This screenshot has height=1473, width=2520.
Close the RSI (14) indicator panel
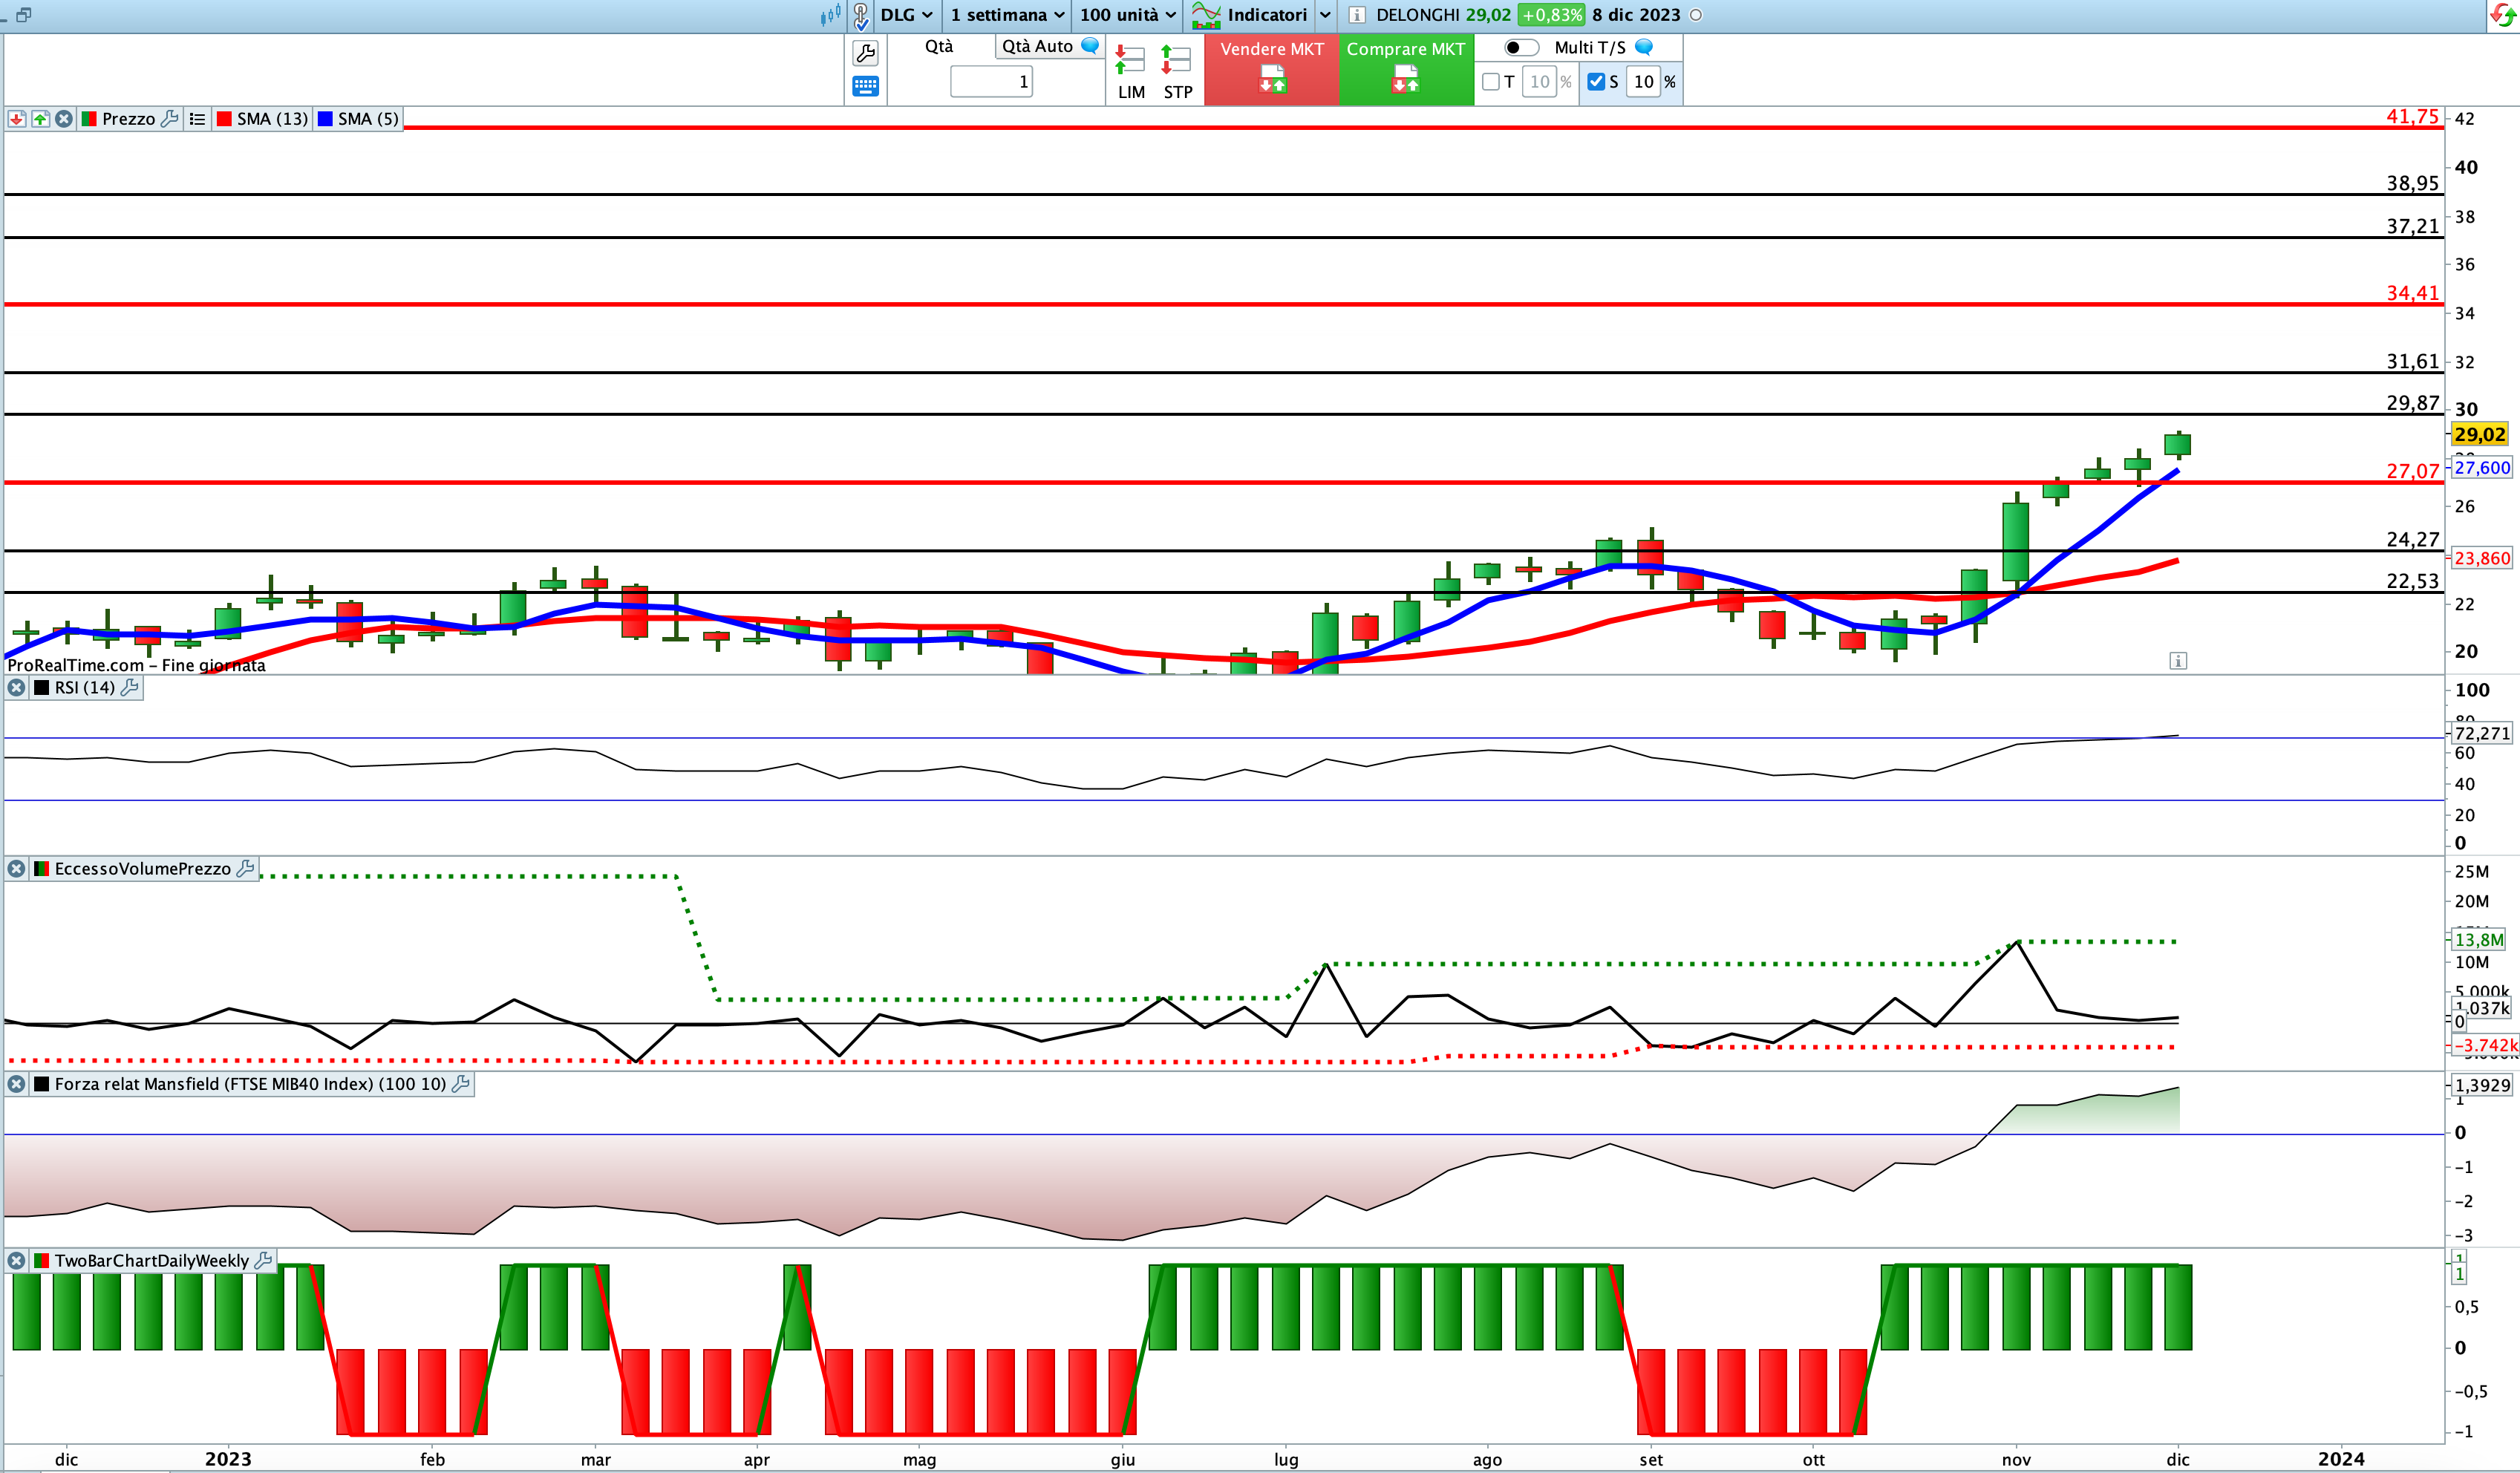point(17,688)
